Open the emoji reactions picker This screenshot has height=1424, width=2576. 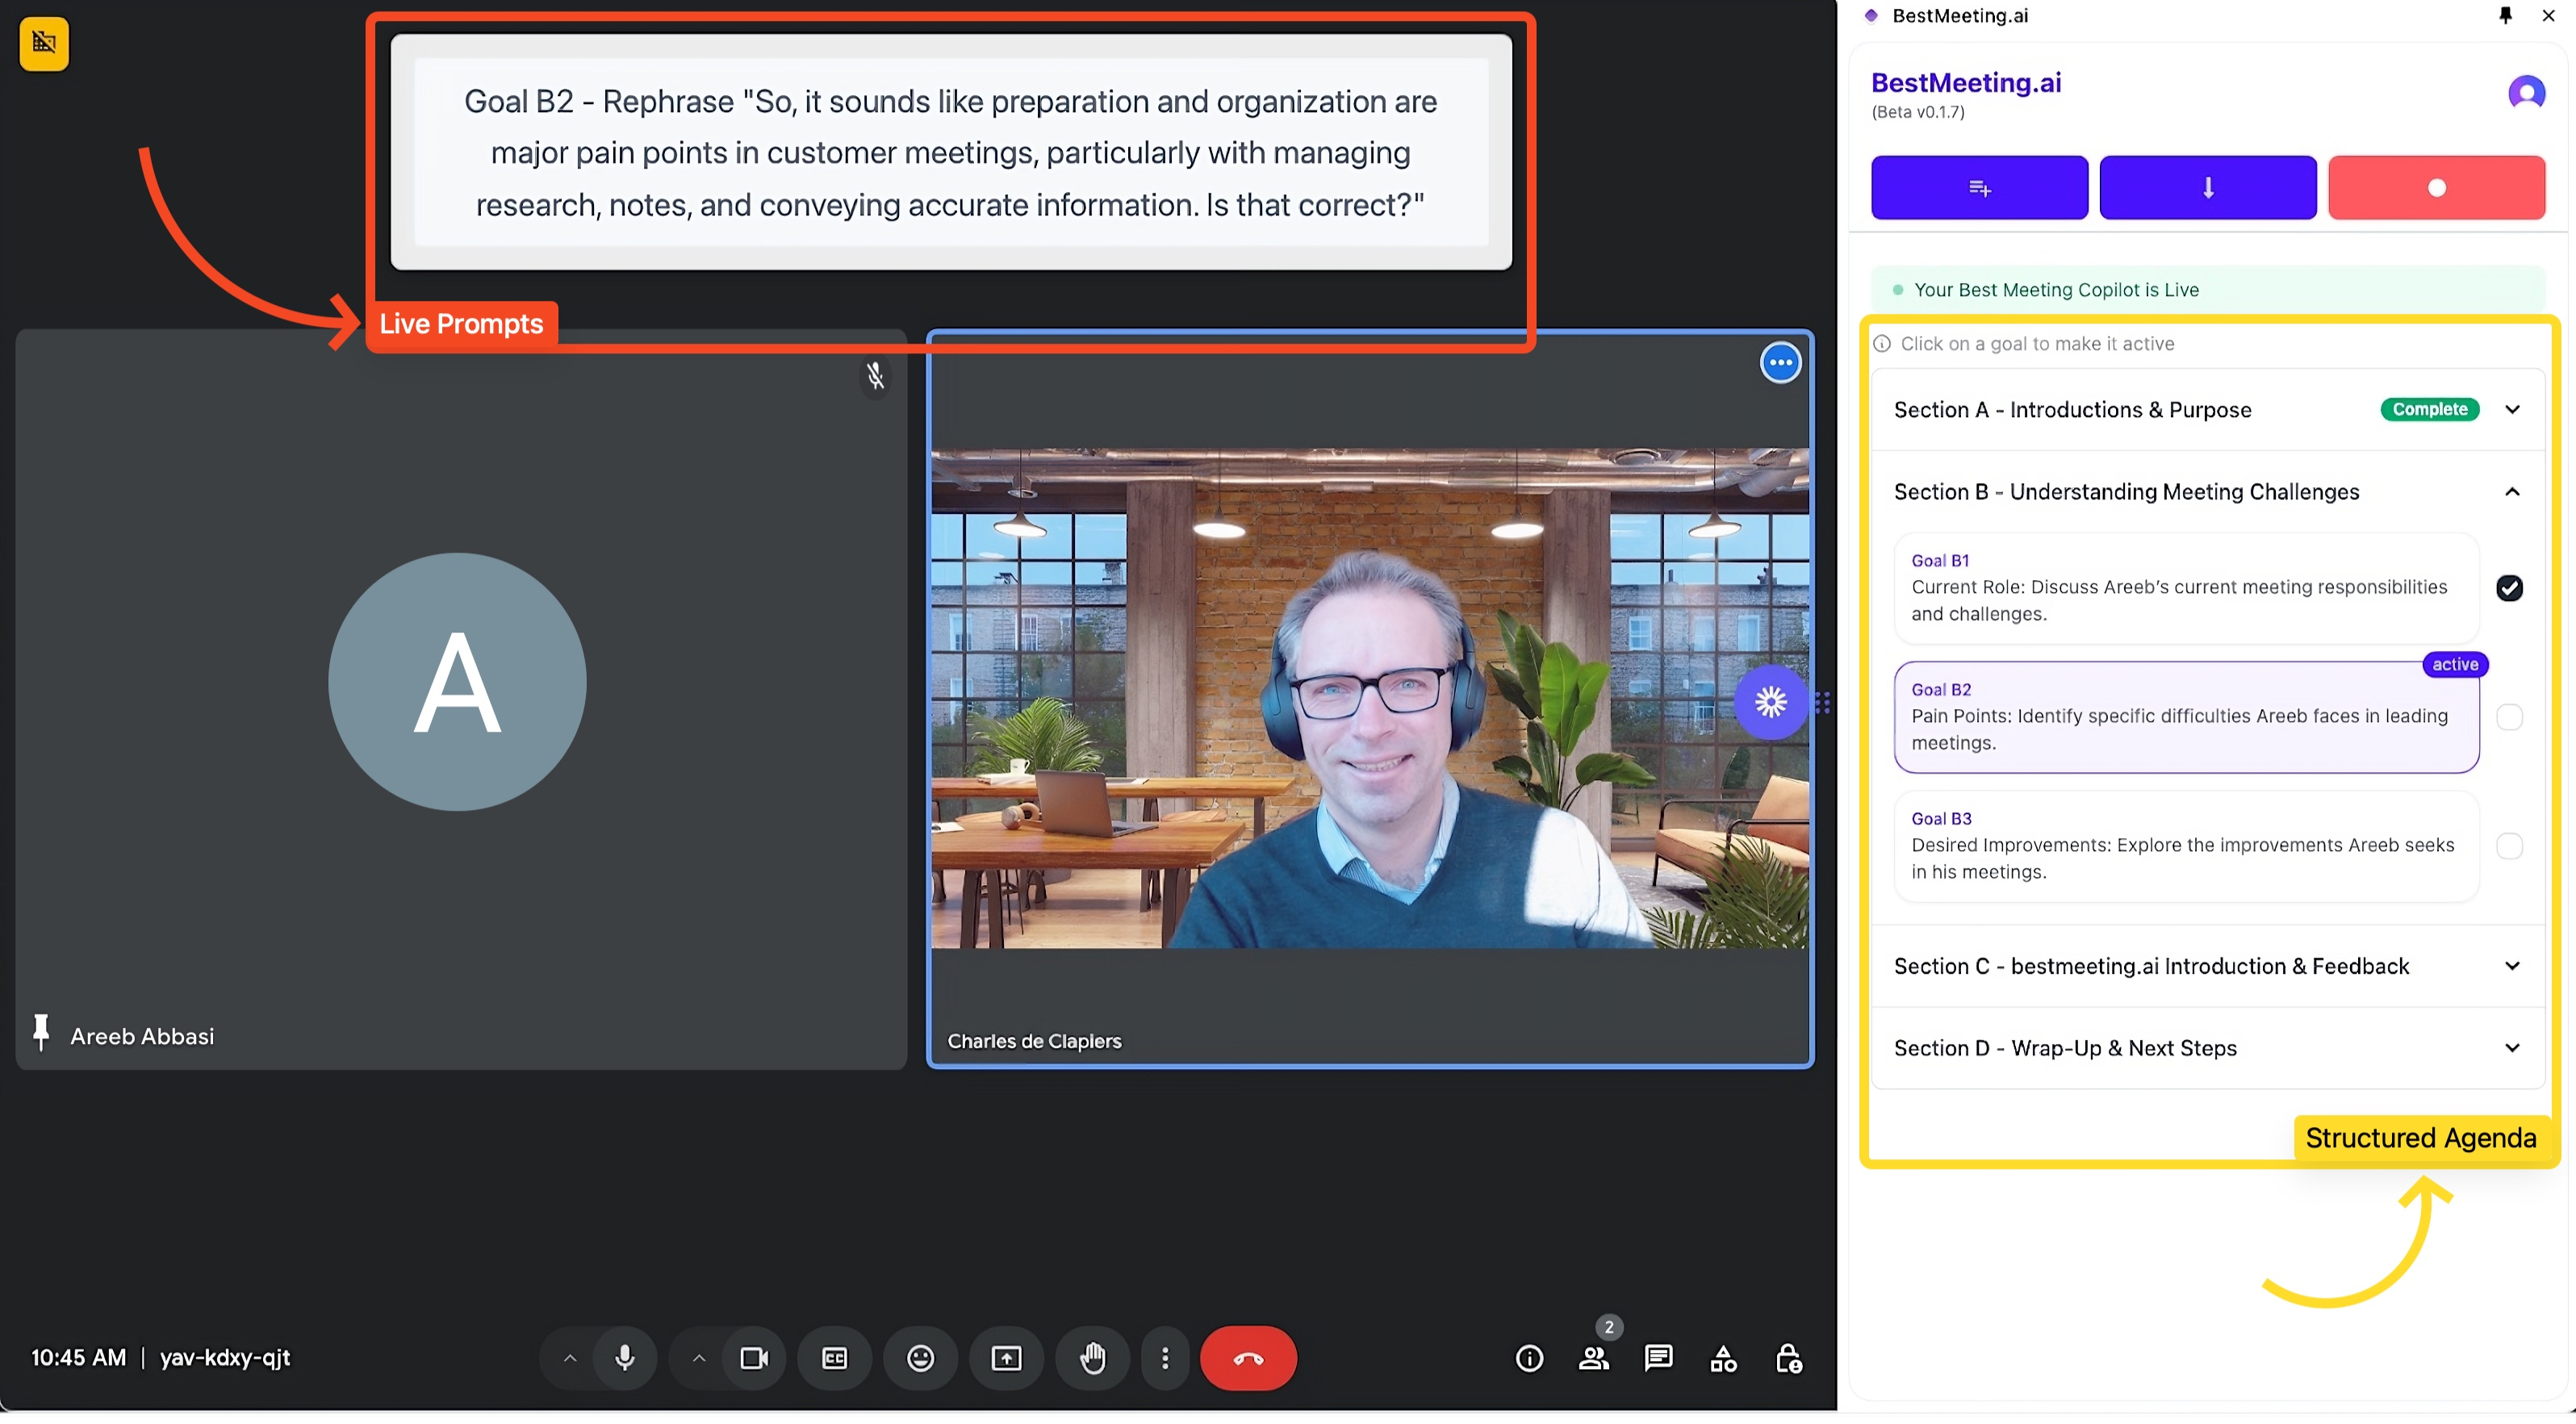coord(920,1358)
